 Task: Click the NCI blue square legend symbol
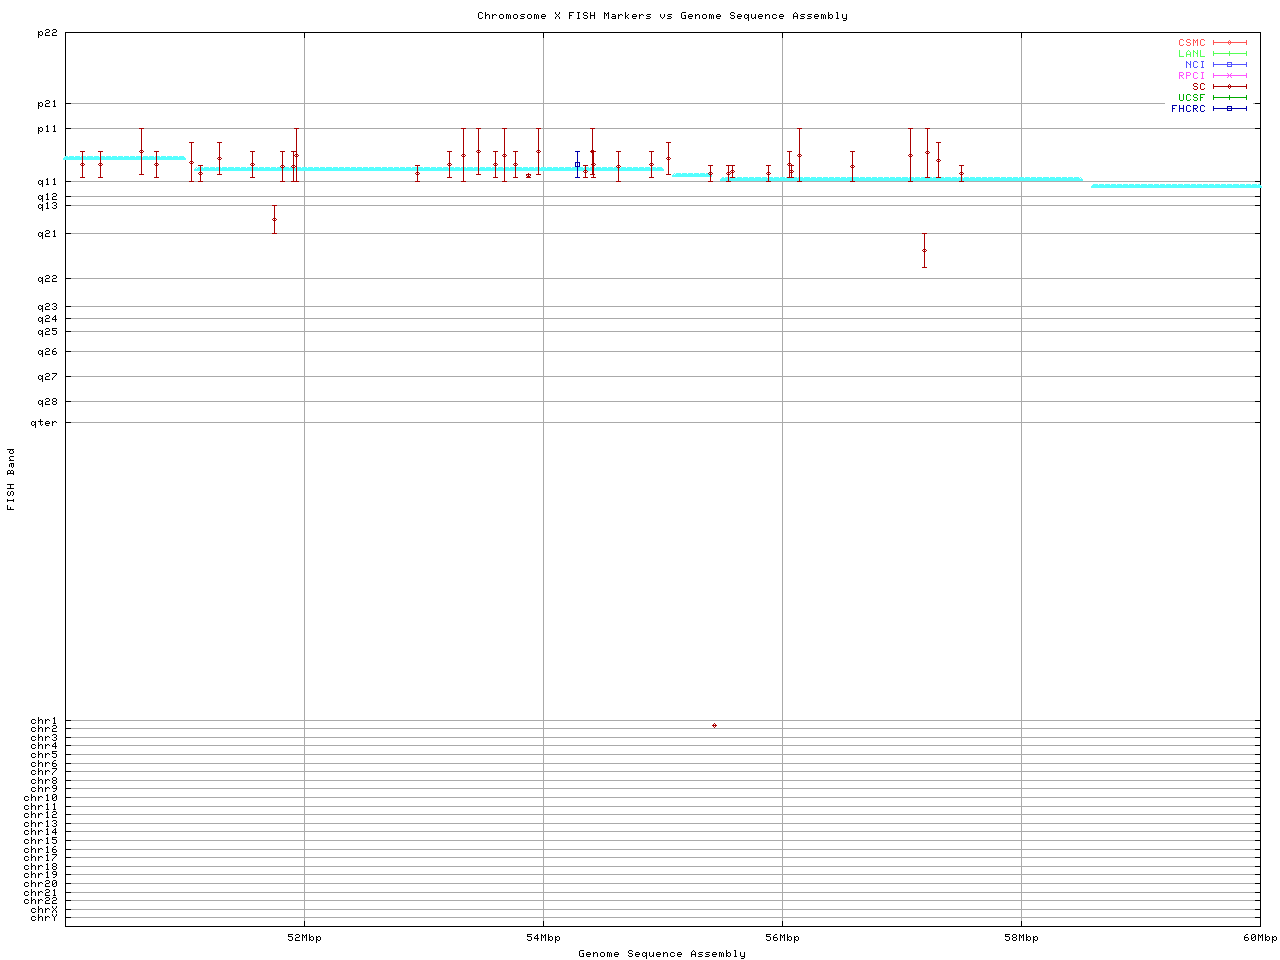1229,65
